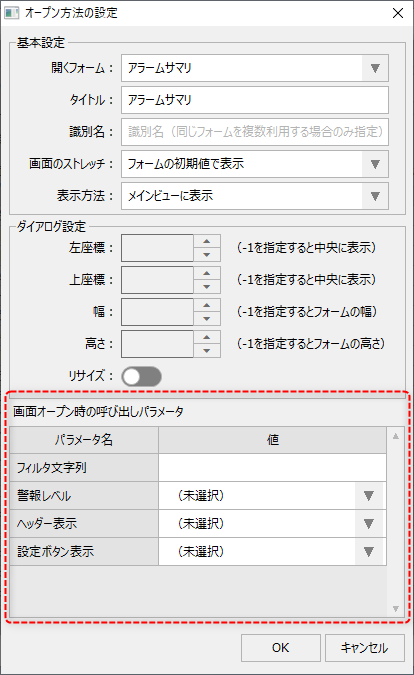Click the タイトル text field
The image size is (414, 675).
[255, 100]
